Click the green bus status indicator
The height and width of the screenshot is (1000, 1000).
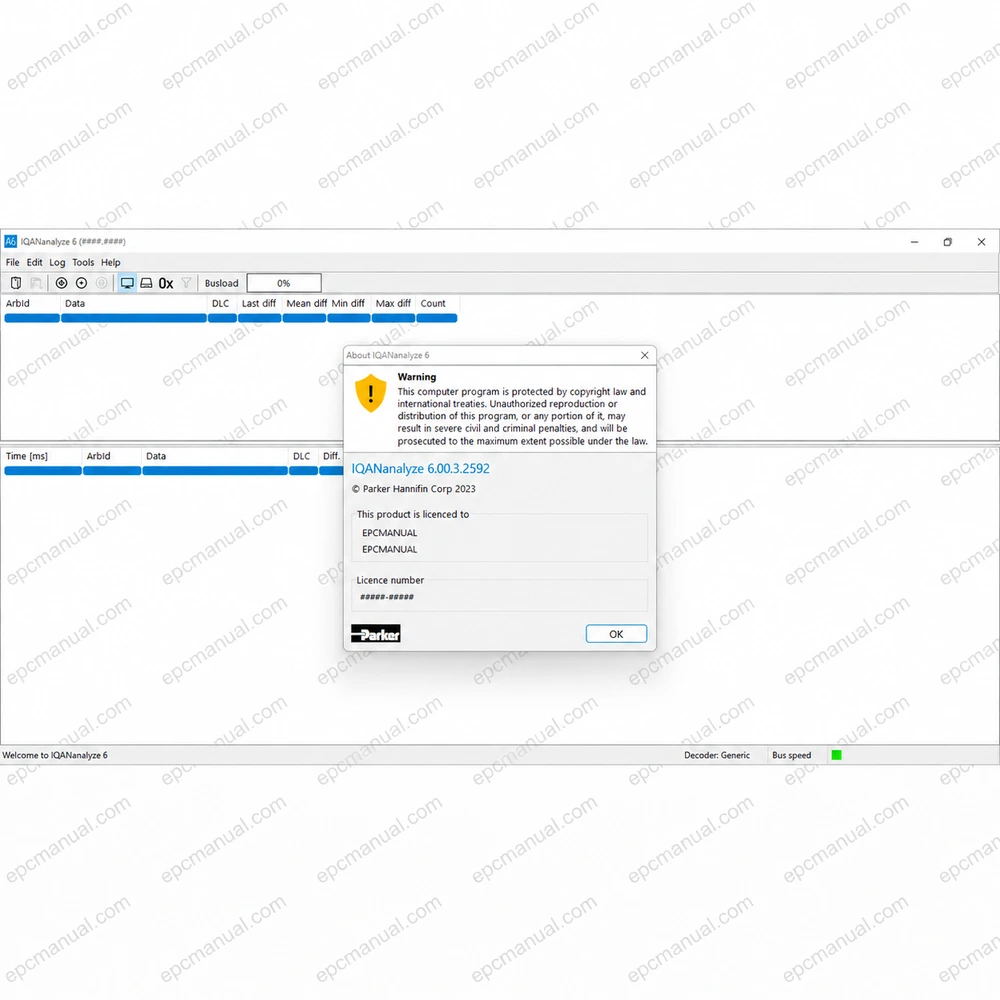pyautogui.click(x=837, y=755)
